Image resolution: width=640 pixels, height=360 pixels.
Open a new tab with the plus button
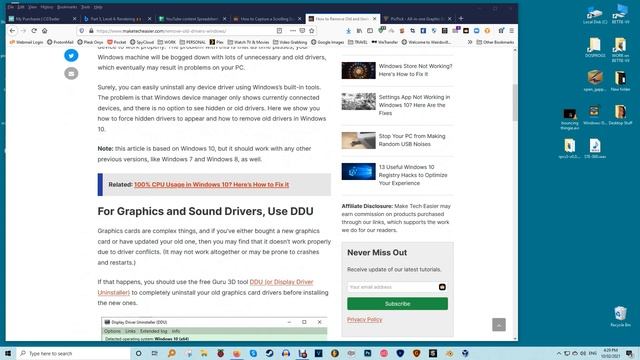click(x=461, y=18)
